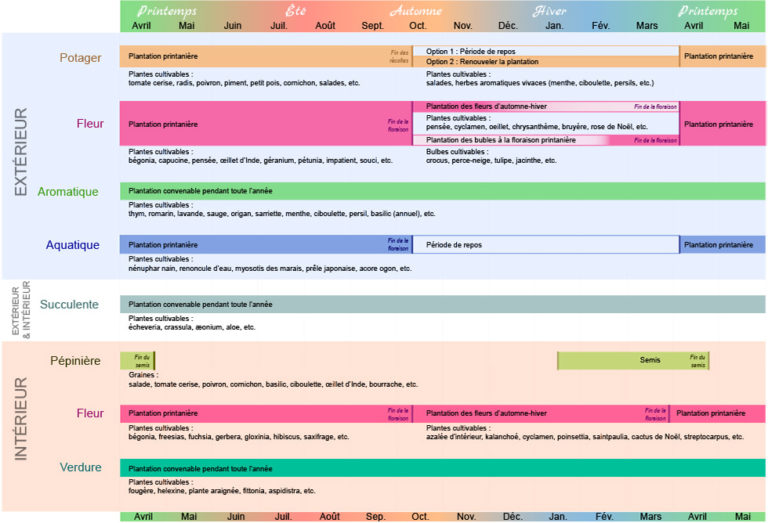Image resolution: width=768 pixels, height=523 pixels.
Task: Click the Juin month in top header
Action: pos(233,25)
